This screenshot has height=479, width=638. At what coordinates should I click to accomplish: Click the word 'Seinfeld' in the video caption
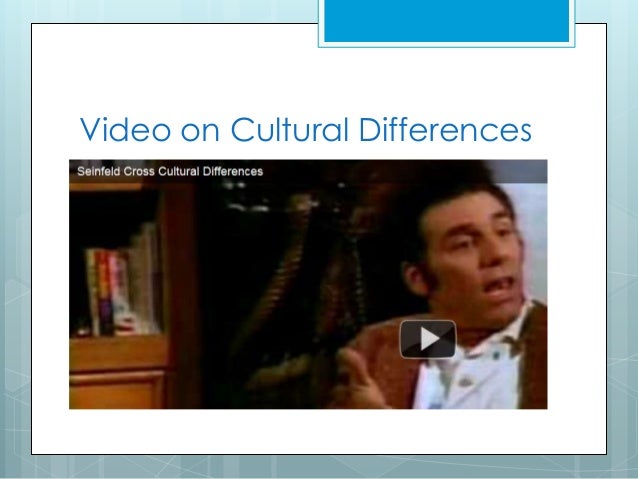tap(99, 171)
